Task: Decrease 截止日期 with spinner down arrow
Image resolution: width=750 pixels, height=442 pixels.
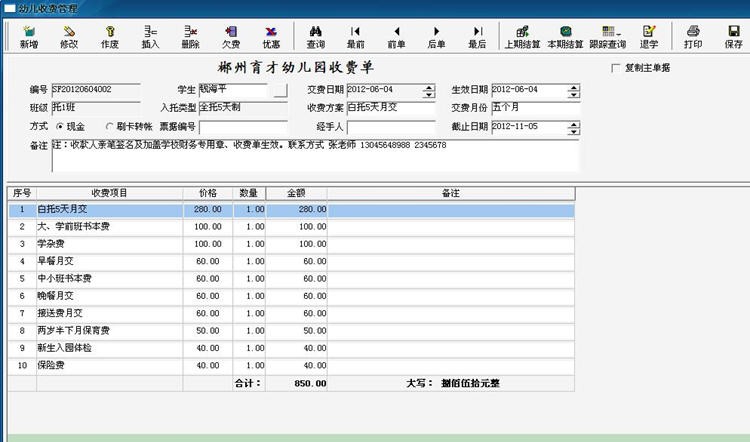Action: click(574, 132)
